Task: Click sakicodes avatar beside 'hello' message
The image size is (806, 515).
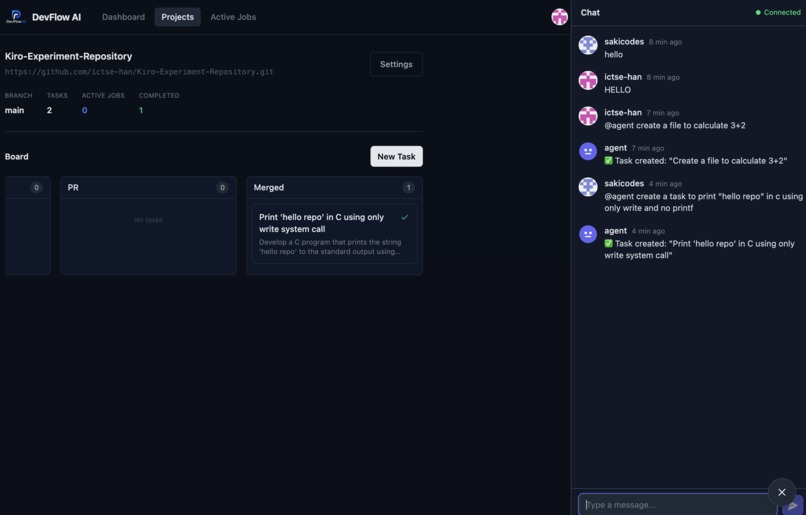Action: click(588, 45)
